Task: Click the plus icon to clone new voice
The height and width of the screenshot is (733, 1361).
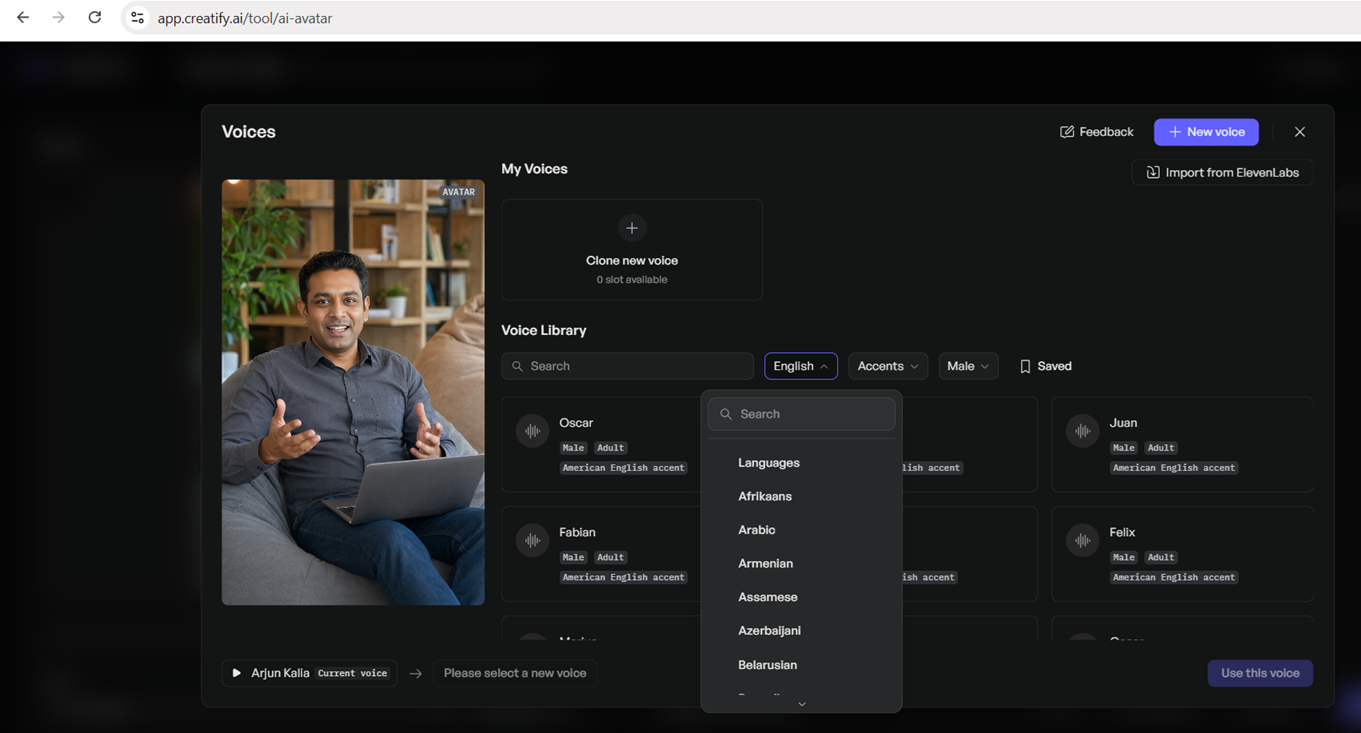Action: coord(632,228)
